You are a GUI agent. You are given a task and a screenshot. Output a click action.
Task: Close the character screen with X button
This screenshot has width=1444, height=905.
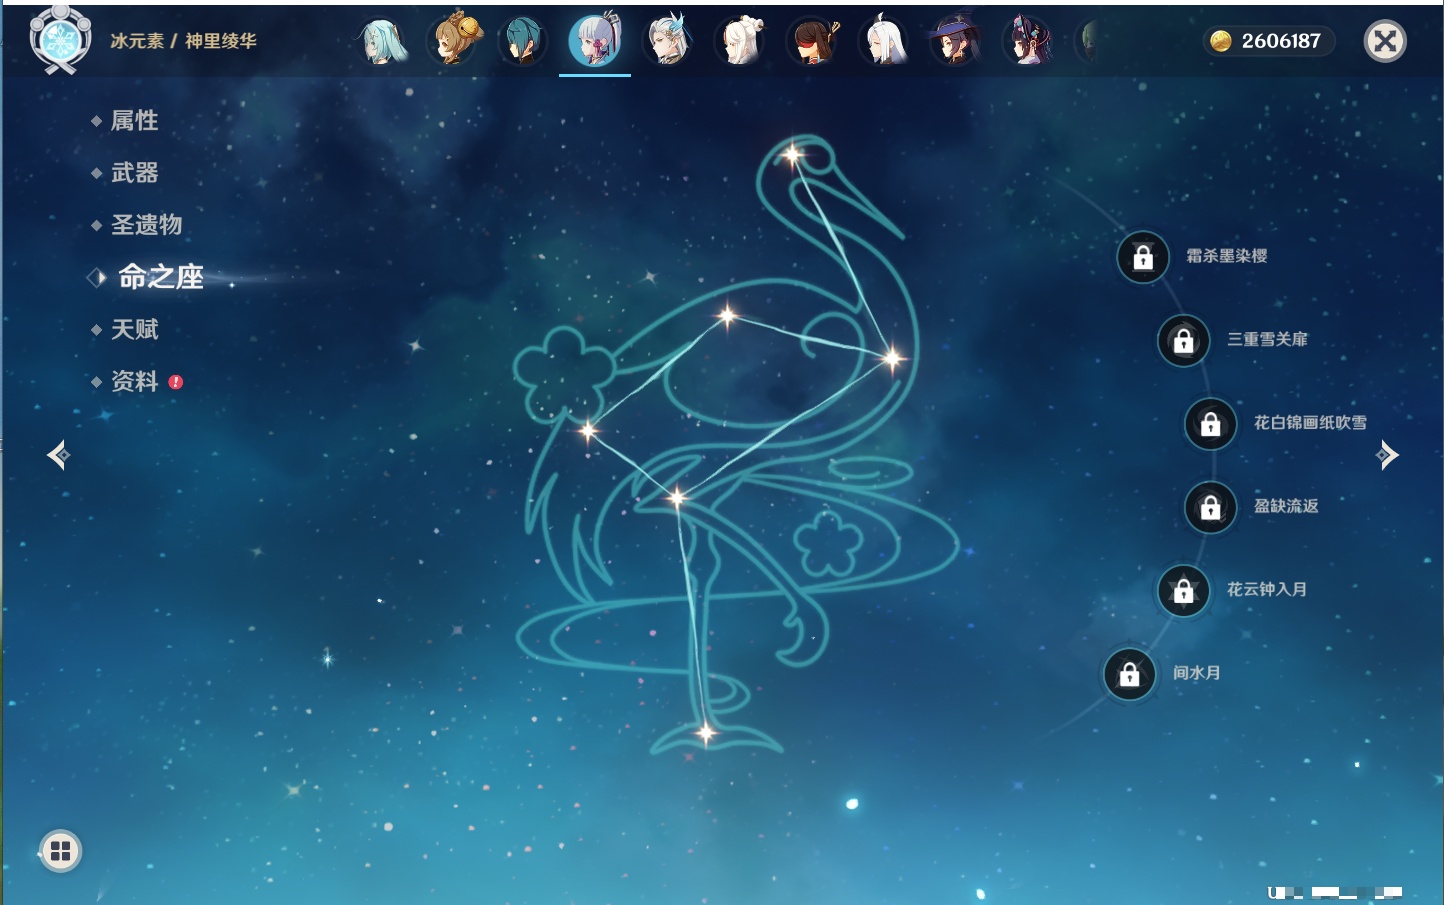(1385, 41)
